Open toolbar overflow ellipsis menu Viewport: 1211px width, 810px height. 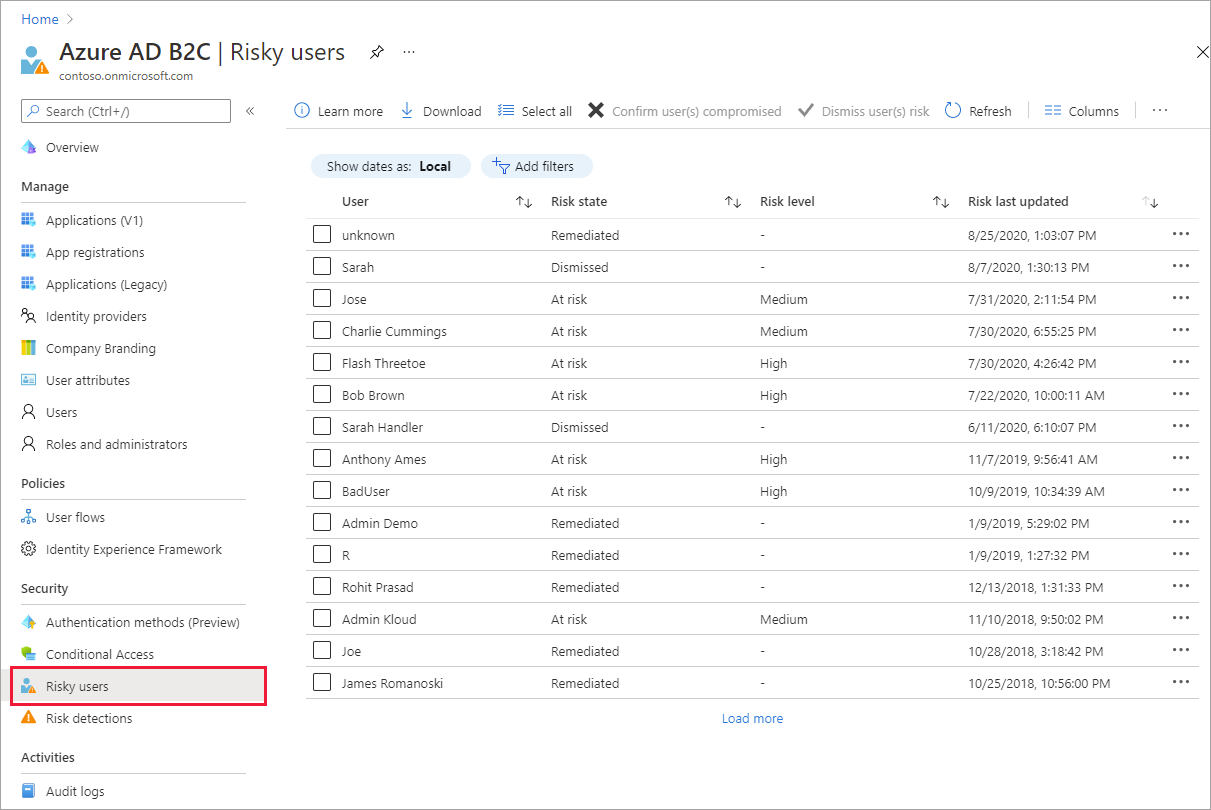[x=1160, y=111]
